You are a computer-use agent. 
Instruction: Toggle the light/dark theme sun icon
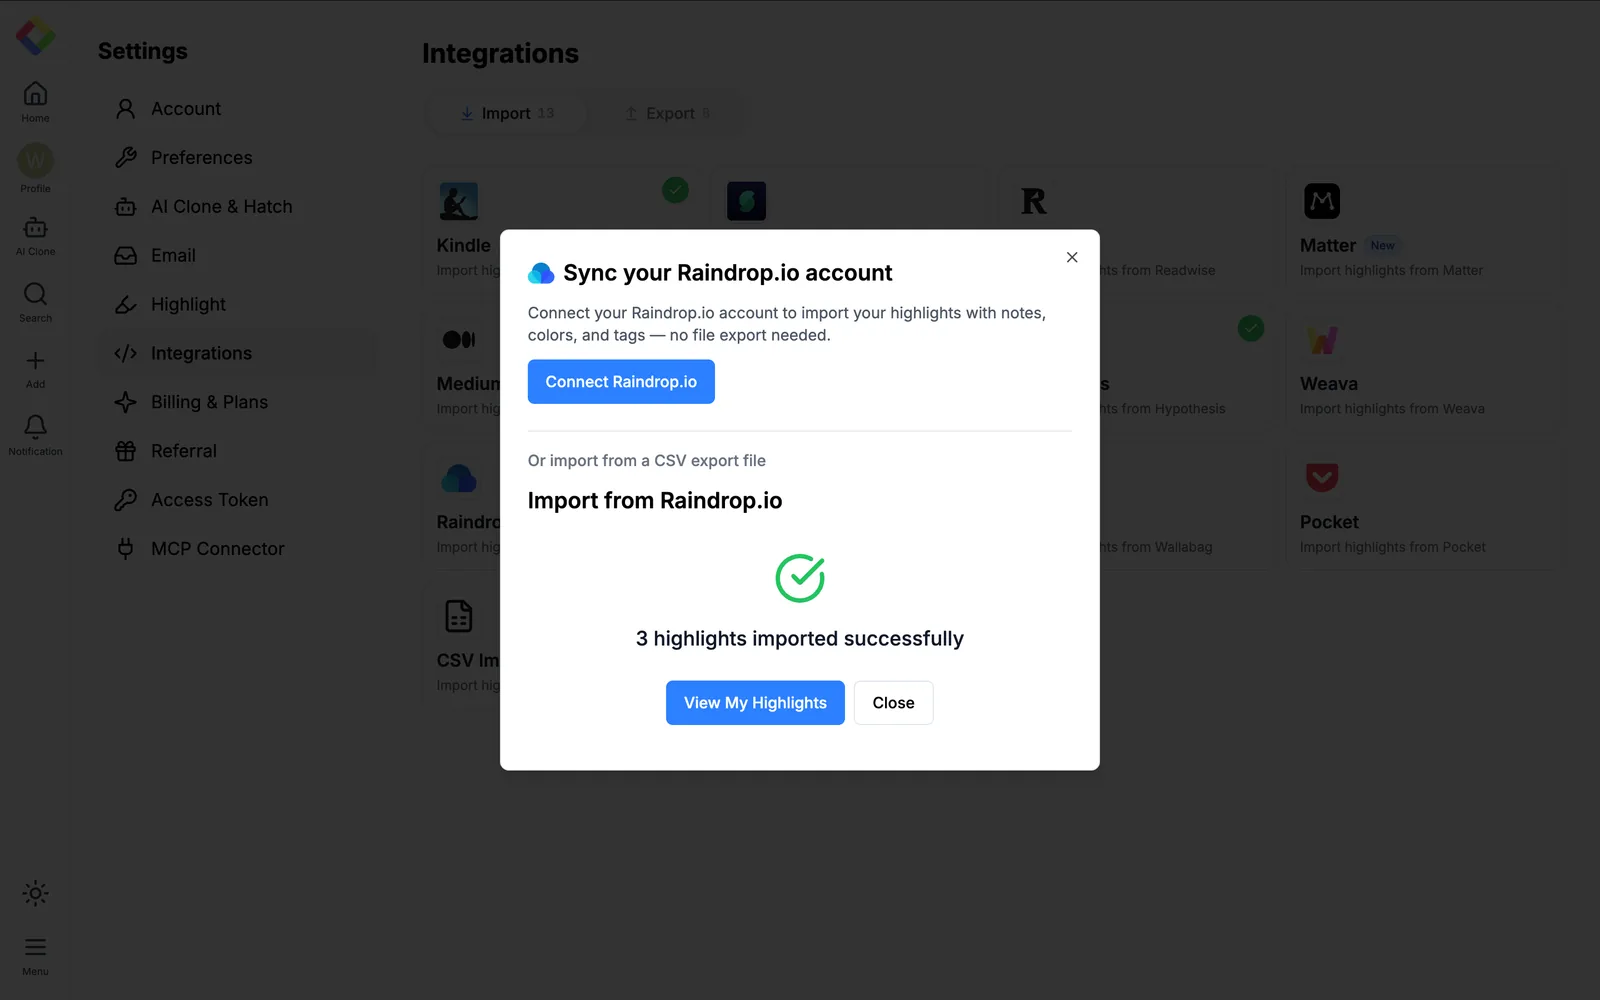[35, 893]
